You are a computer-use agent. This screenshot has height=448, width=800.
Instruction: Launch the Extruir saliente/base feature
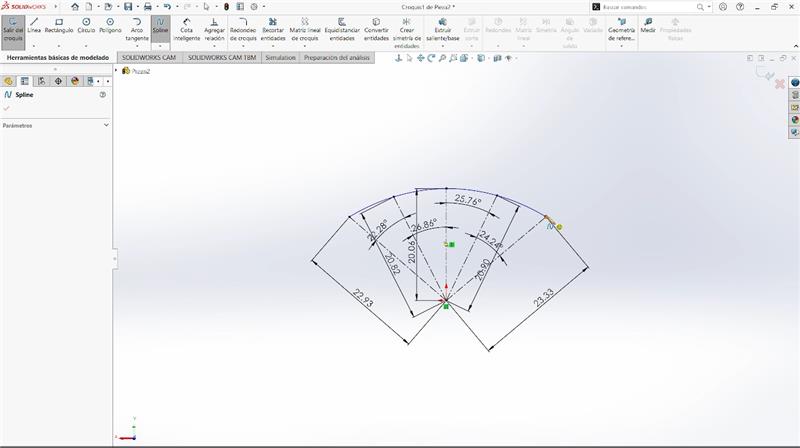click(442, 30)
